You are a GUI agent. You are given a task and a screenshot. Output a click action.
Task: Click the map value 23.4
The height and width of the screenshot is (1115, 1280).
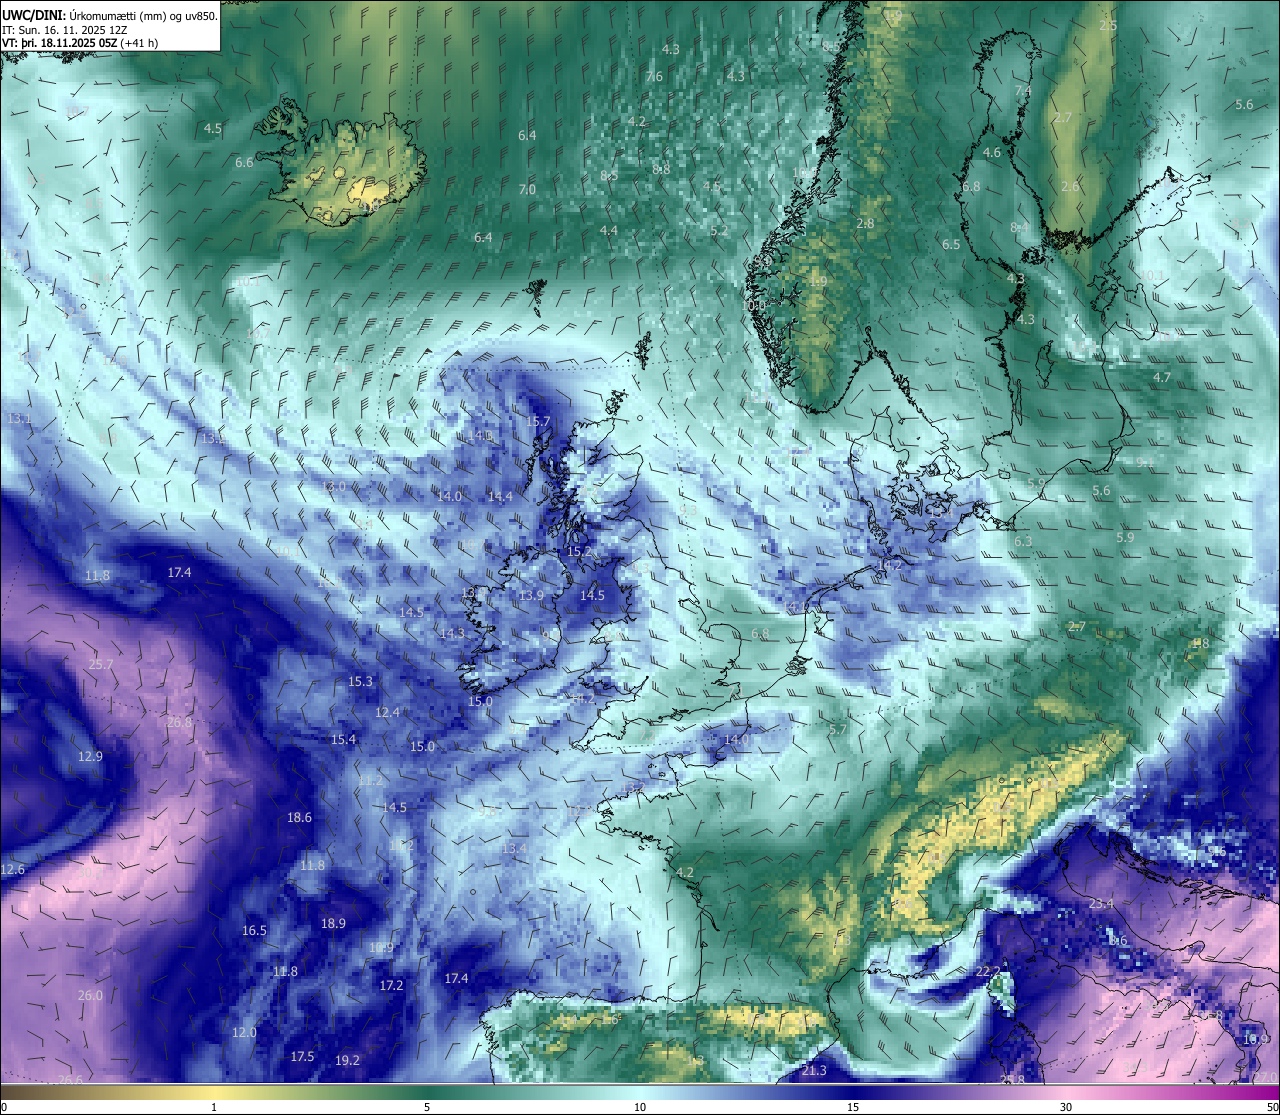[x=1100, y=903]
